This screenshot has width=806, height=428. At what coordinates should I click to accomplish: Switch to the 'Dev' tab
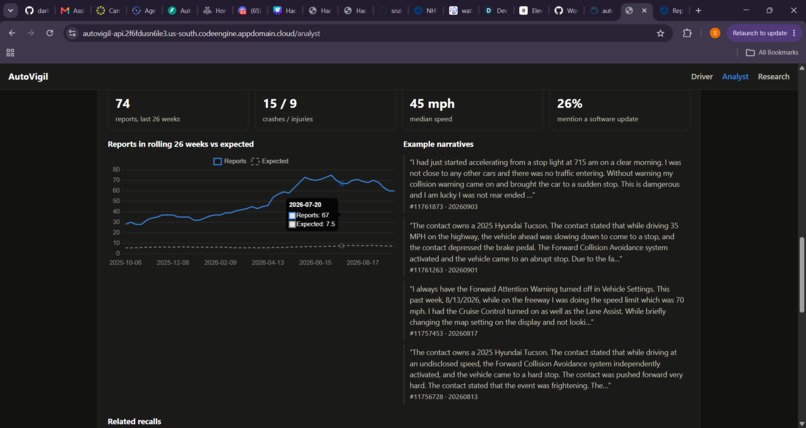pos(496,10)
